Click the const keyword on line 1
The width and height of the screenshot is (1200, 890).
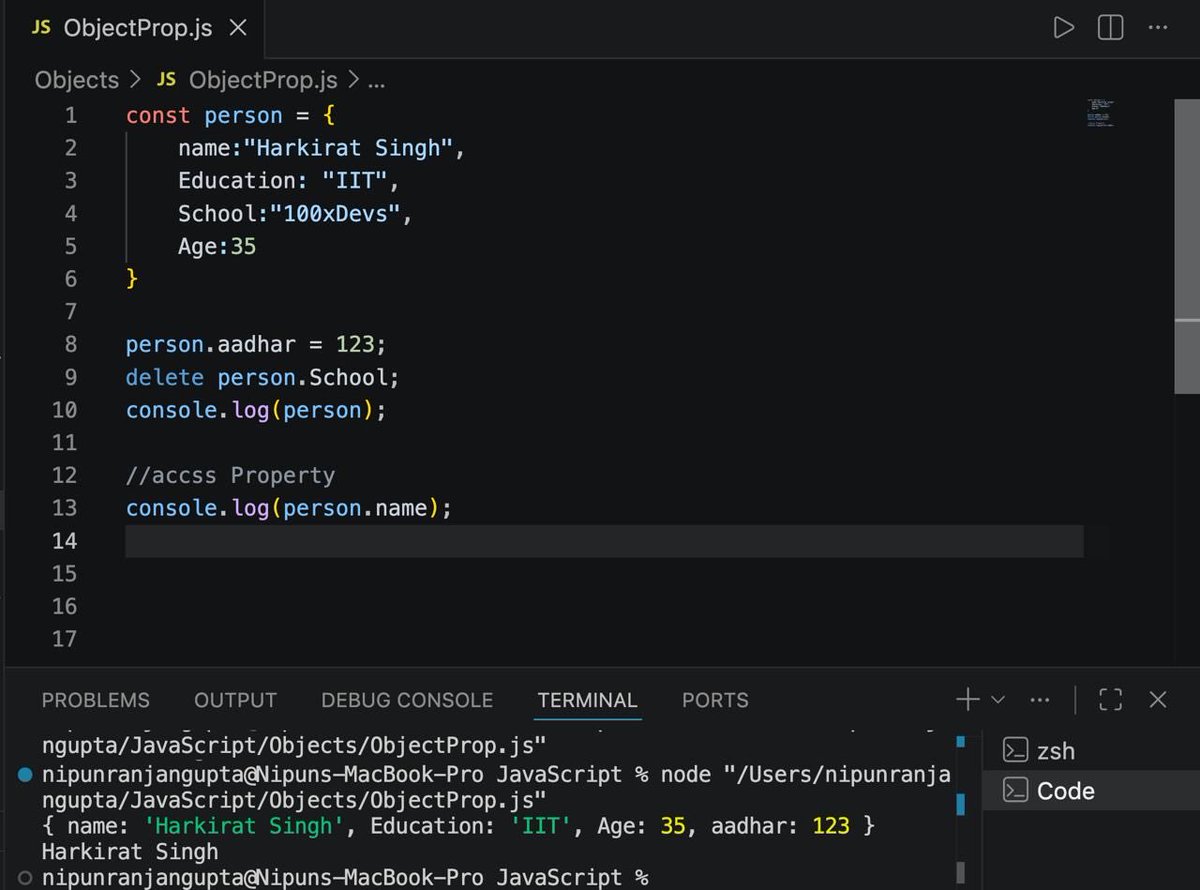[x=158, y=115]
